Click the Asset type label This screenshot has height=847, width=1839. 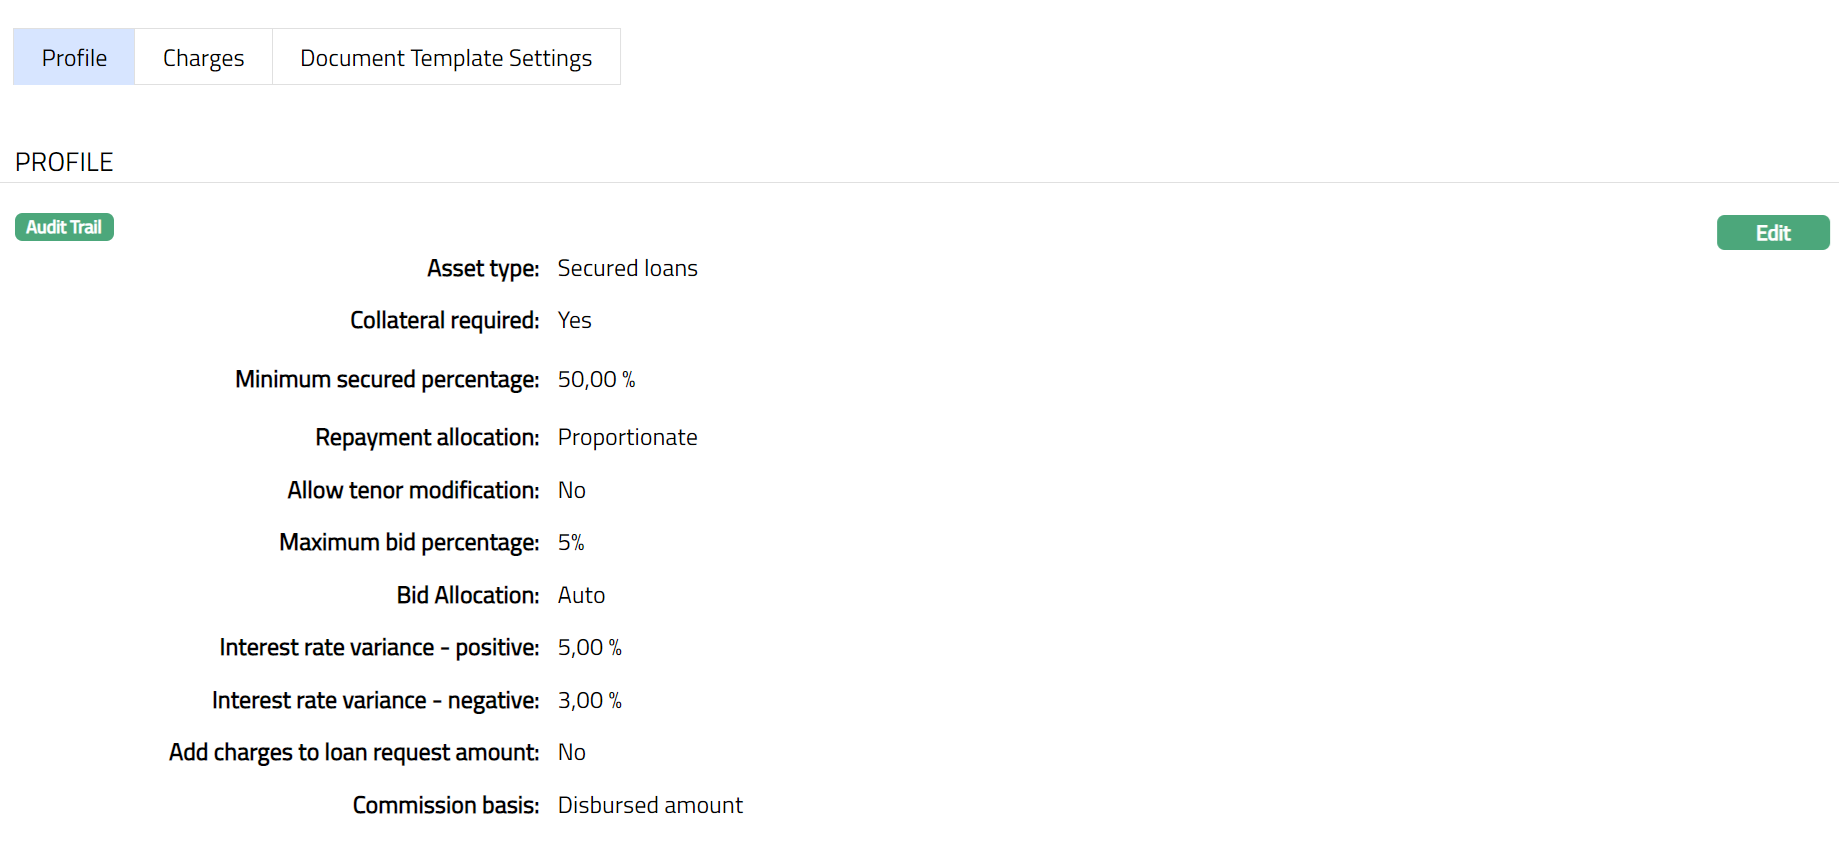[x=483, y=268]
